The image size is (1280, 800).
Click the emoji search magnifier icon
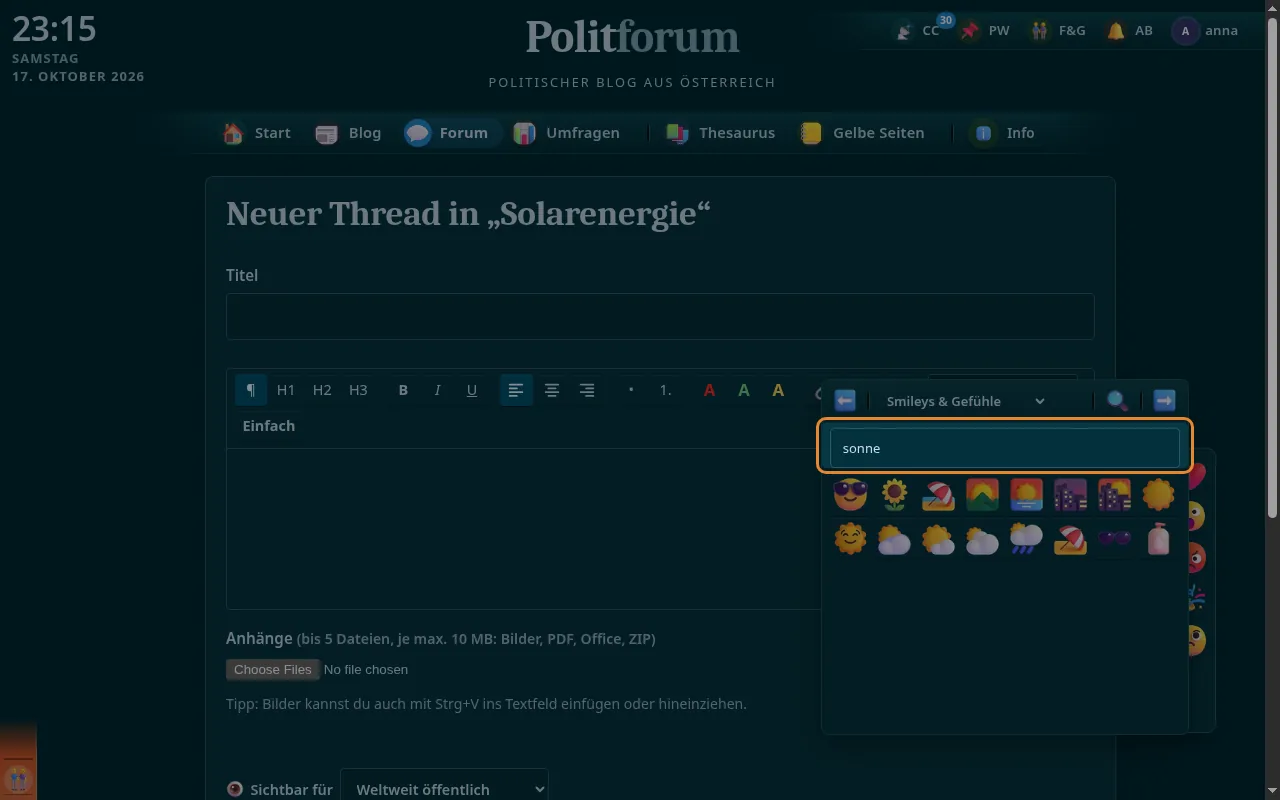(x=1118, y=401)
